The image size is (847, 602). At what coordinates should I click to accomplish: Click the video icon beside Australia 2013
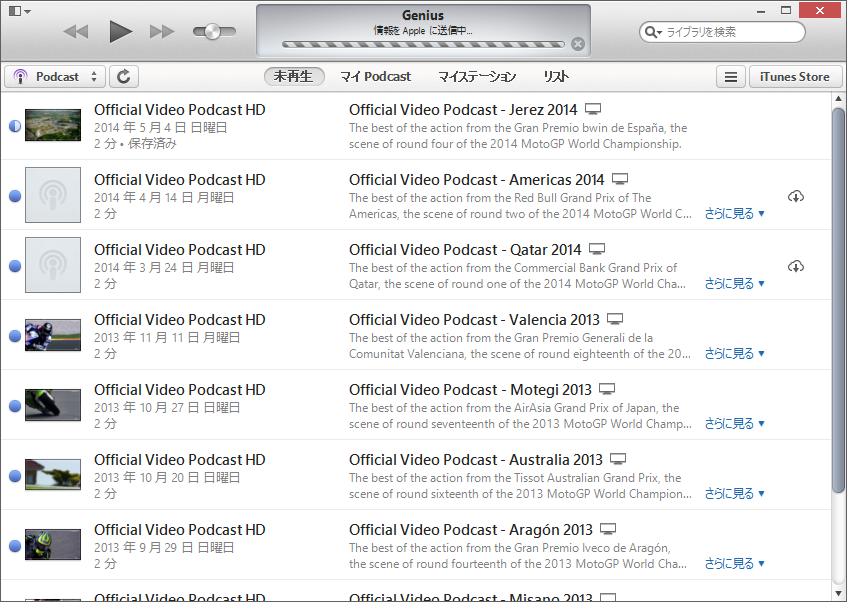tap(618, 459)
